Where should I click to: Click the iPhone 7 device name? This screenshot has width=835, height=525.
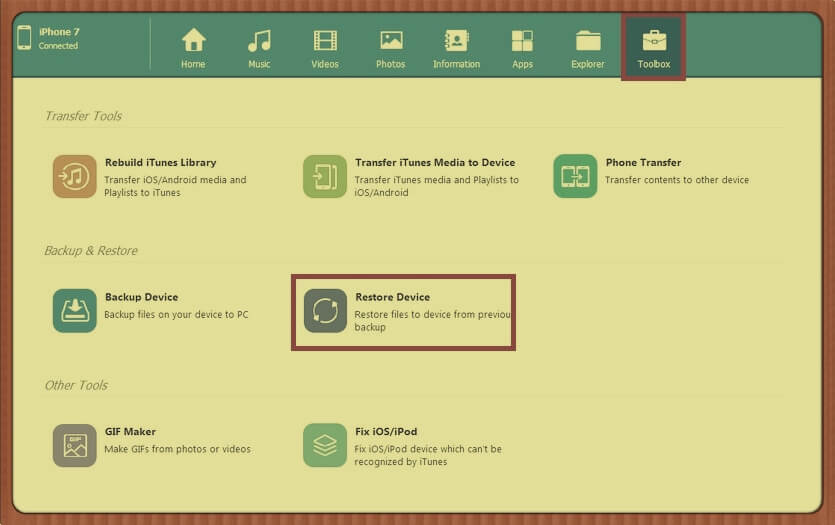coord(59,32)
